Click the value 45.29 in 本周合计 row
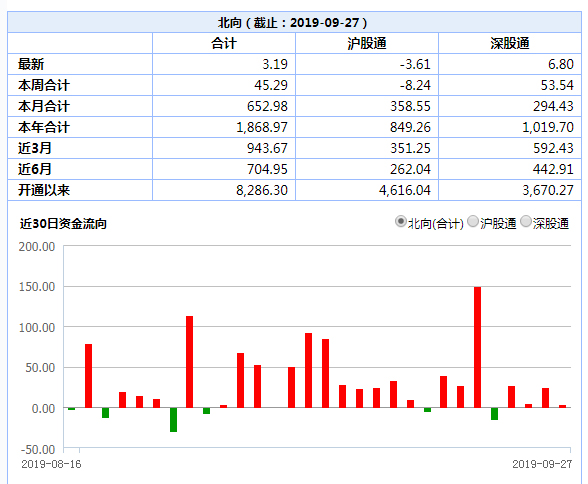Image resolution: width=588 pixels, height=484 pixels. pyautogui.click(x=271, y=85)
